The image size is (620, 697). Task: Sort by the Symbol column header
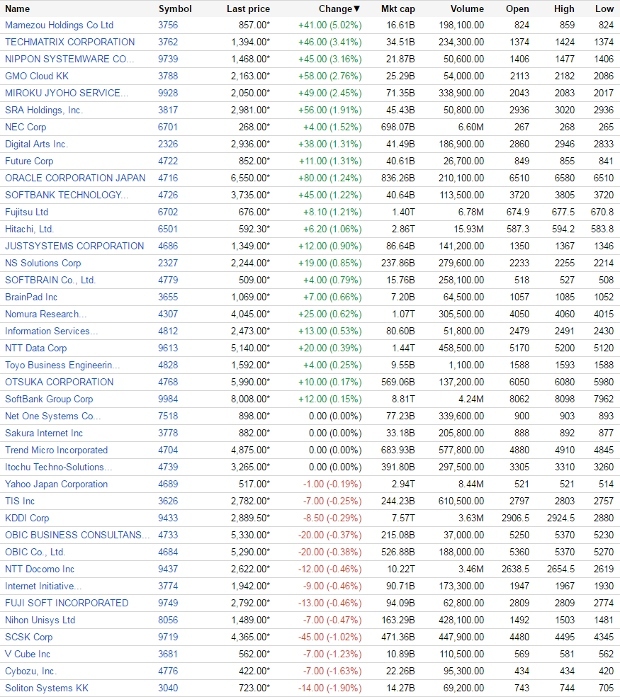[175, 9]
